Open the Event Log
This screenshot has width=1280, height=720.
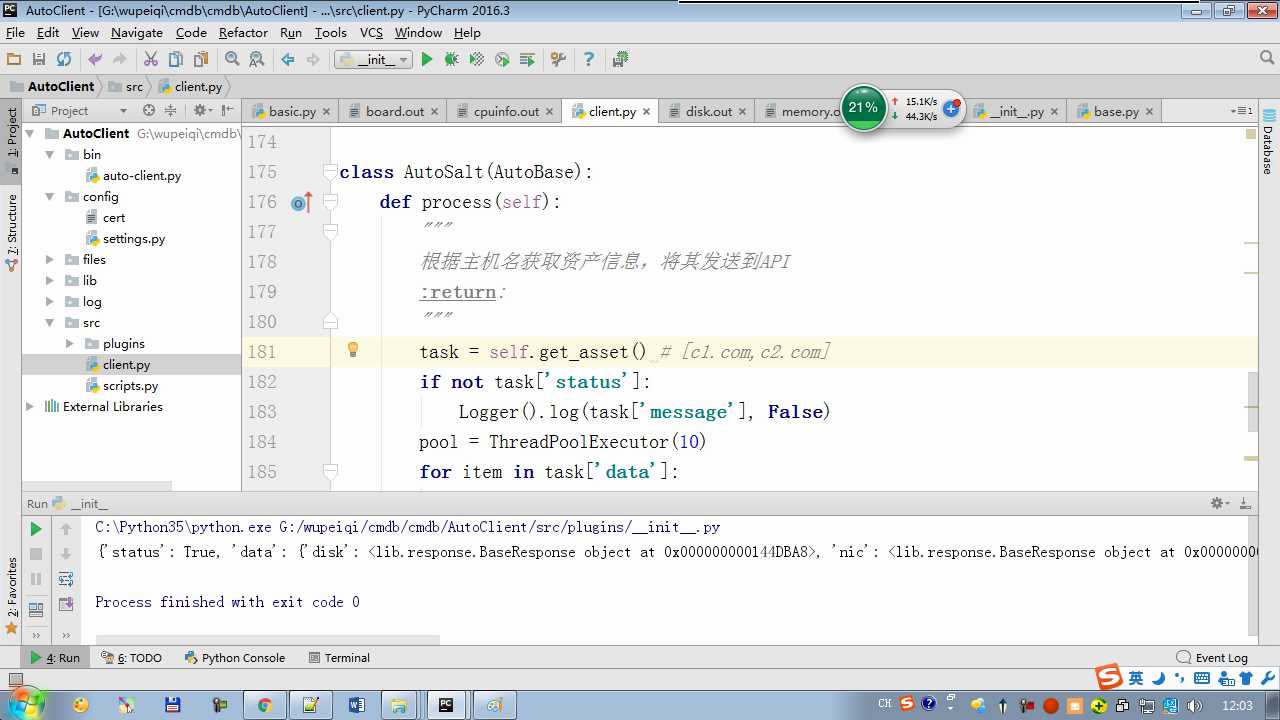coord(1212,658)
